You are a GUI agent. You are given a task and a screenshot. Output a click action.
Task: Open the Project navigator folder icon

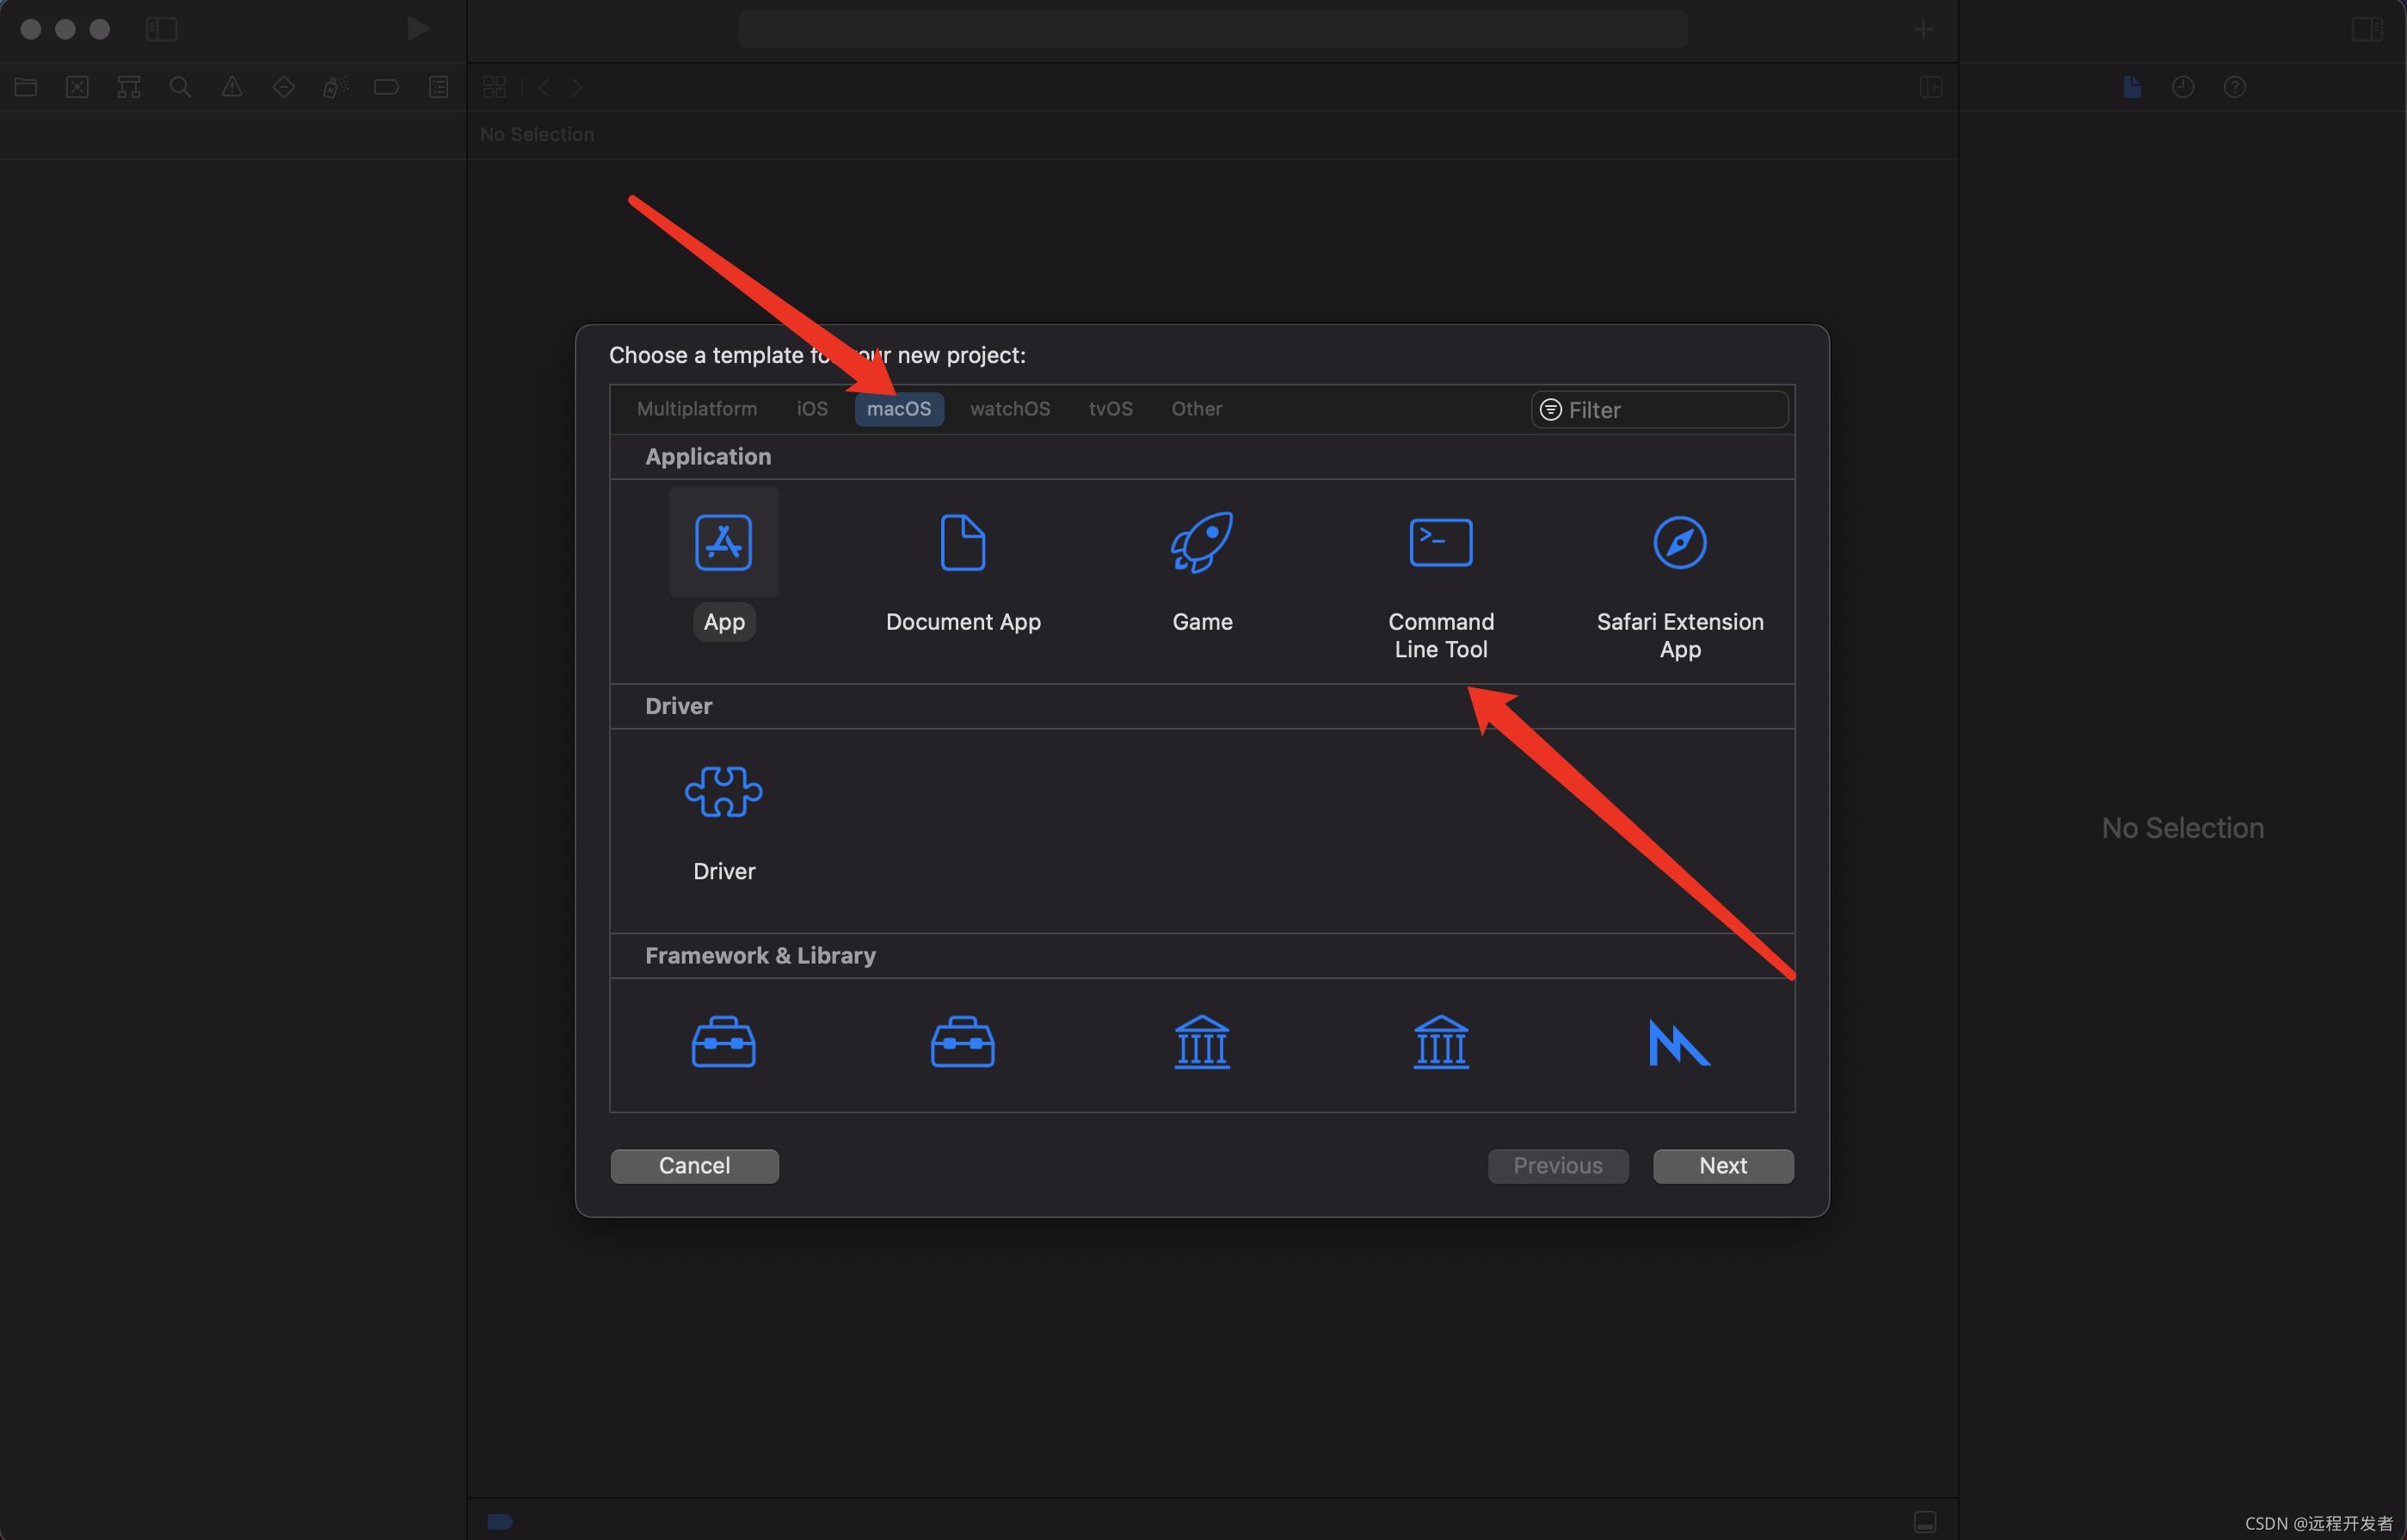click(x=26, y=87)
